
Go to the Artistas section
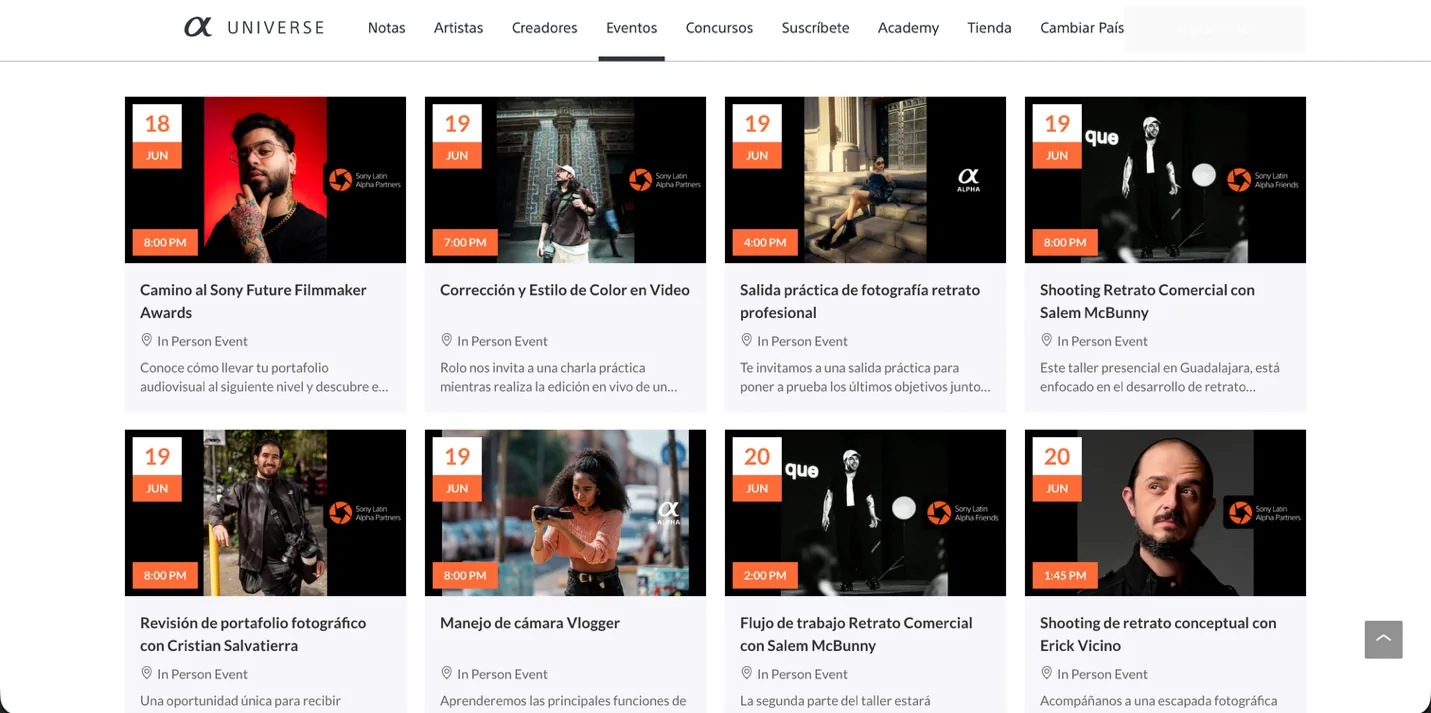(458, 28)
